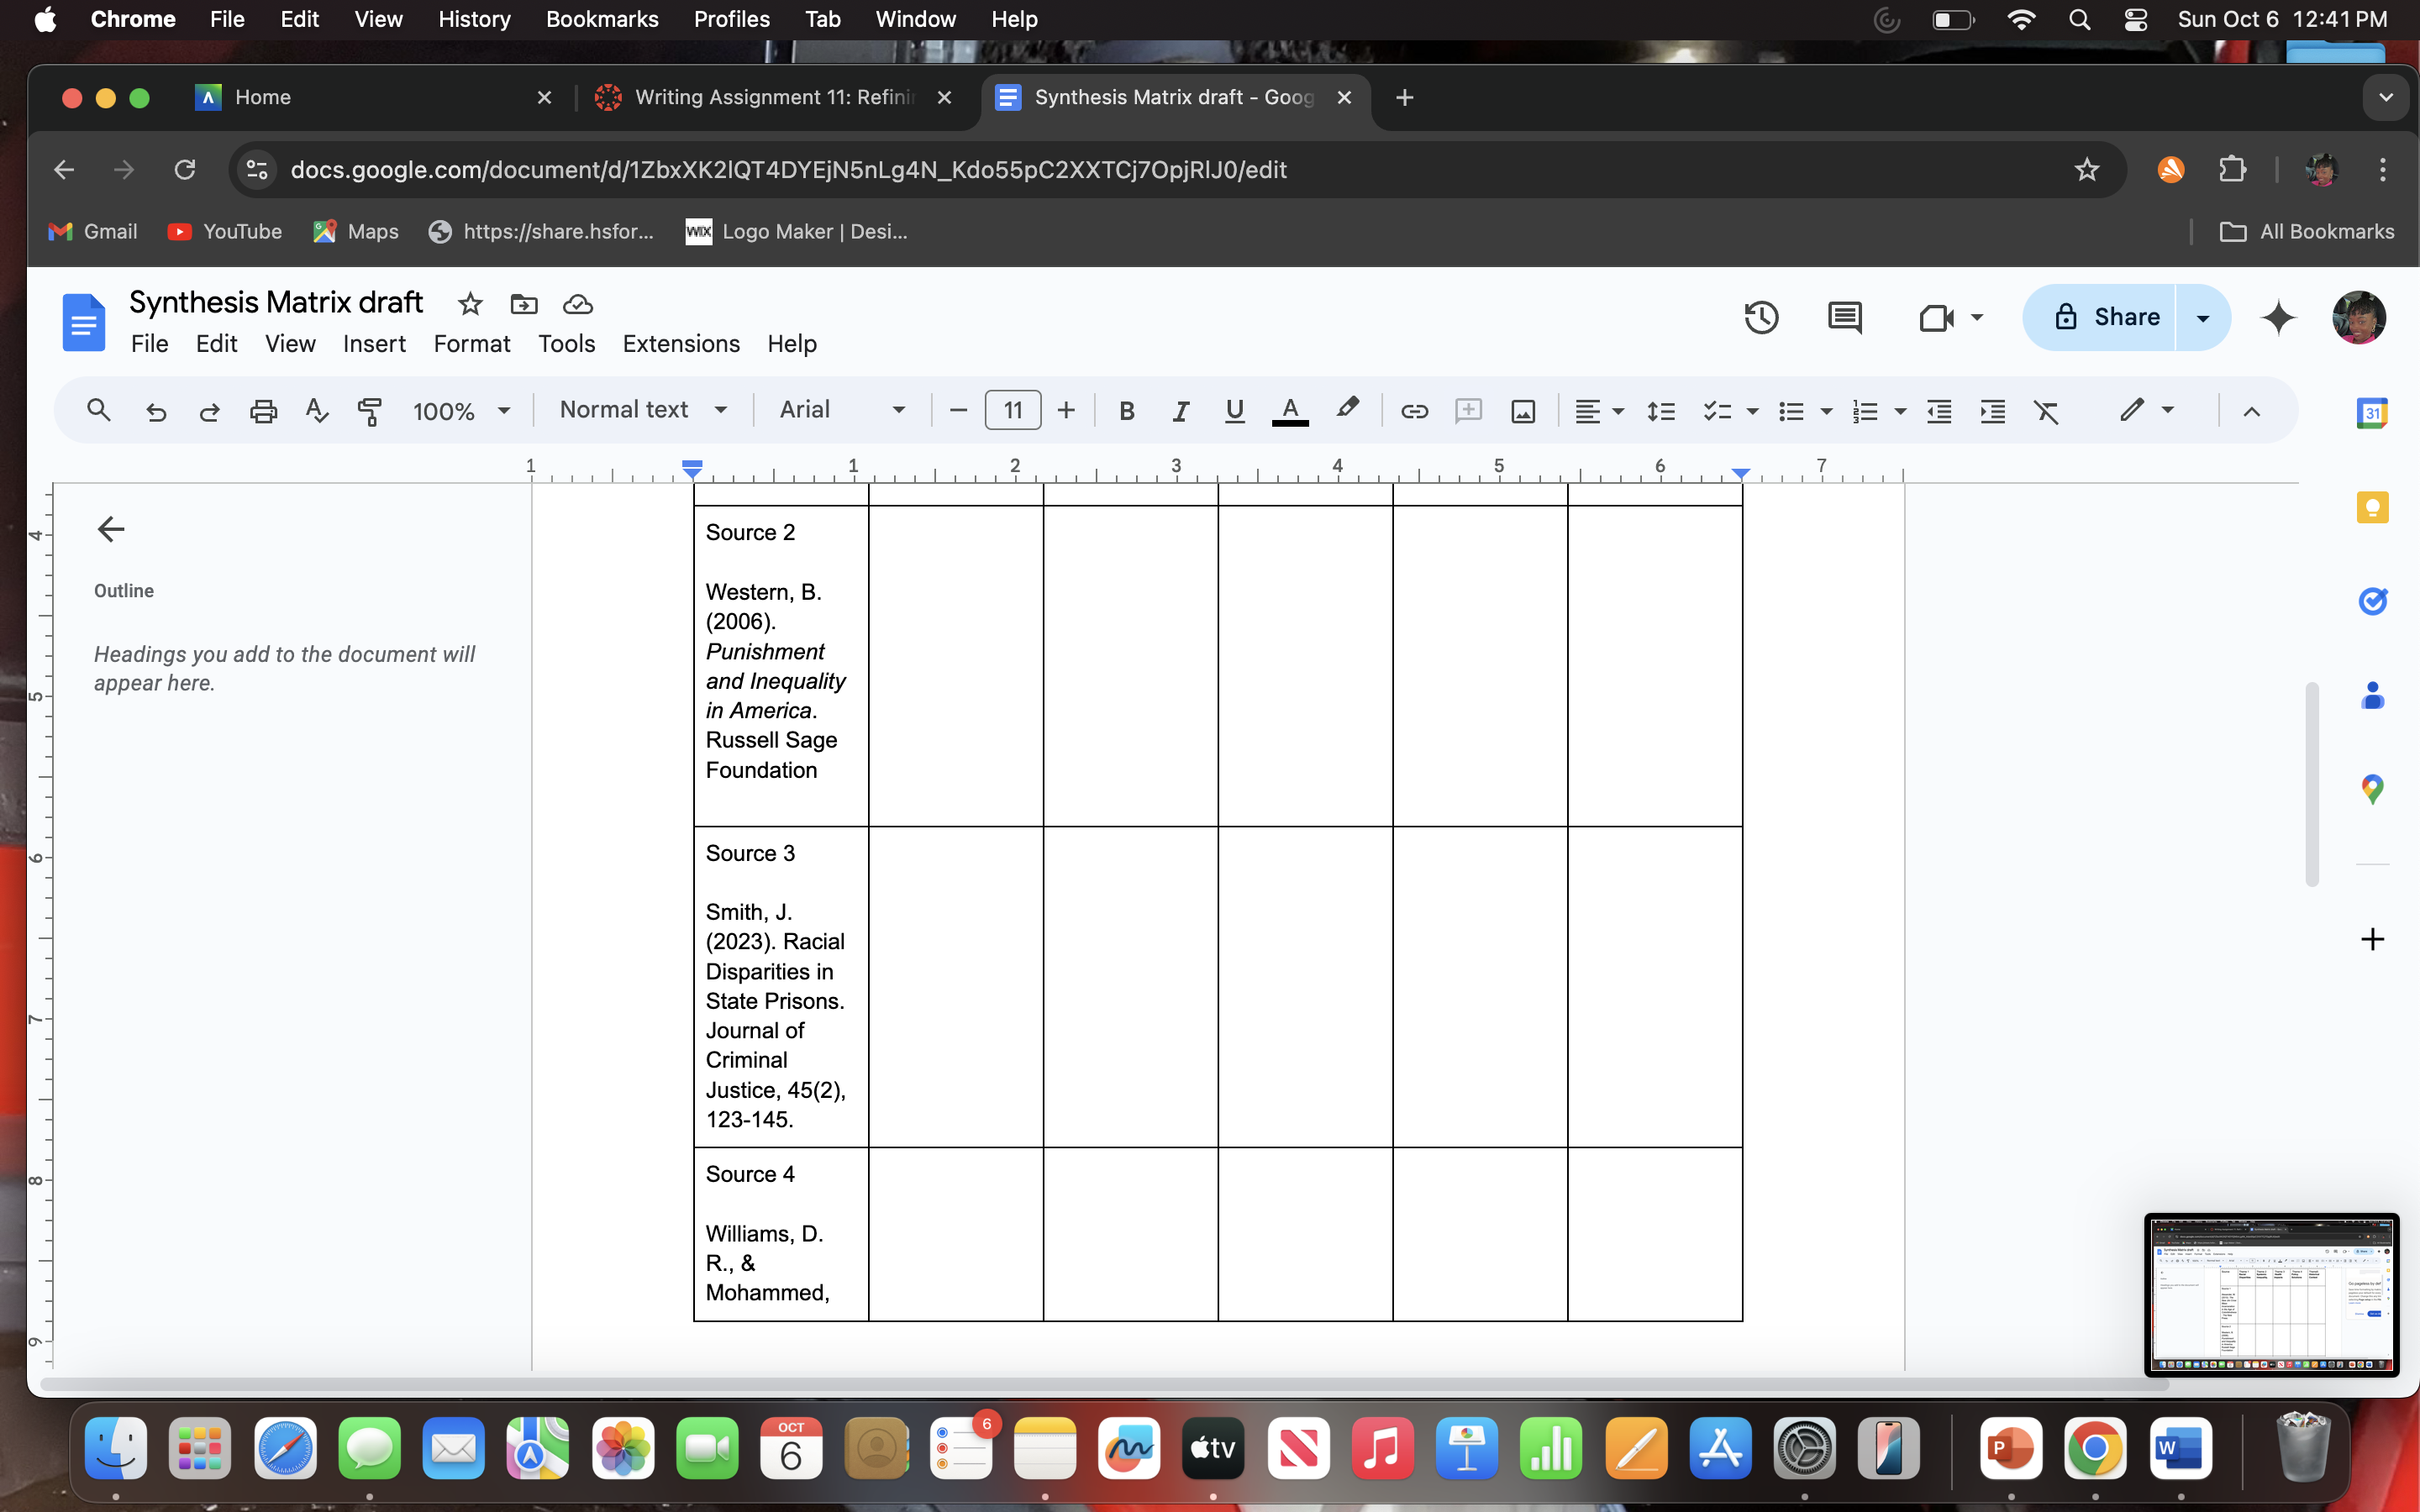Viewport: 2420px width, 1512px height.
Task: Open Google Keep side panel
Action: (x=2373, y=507)
